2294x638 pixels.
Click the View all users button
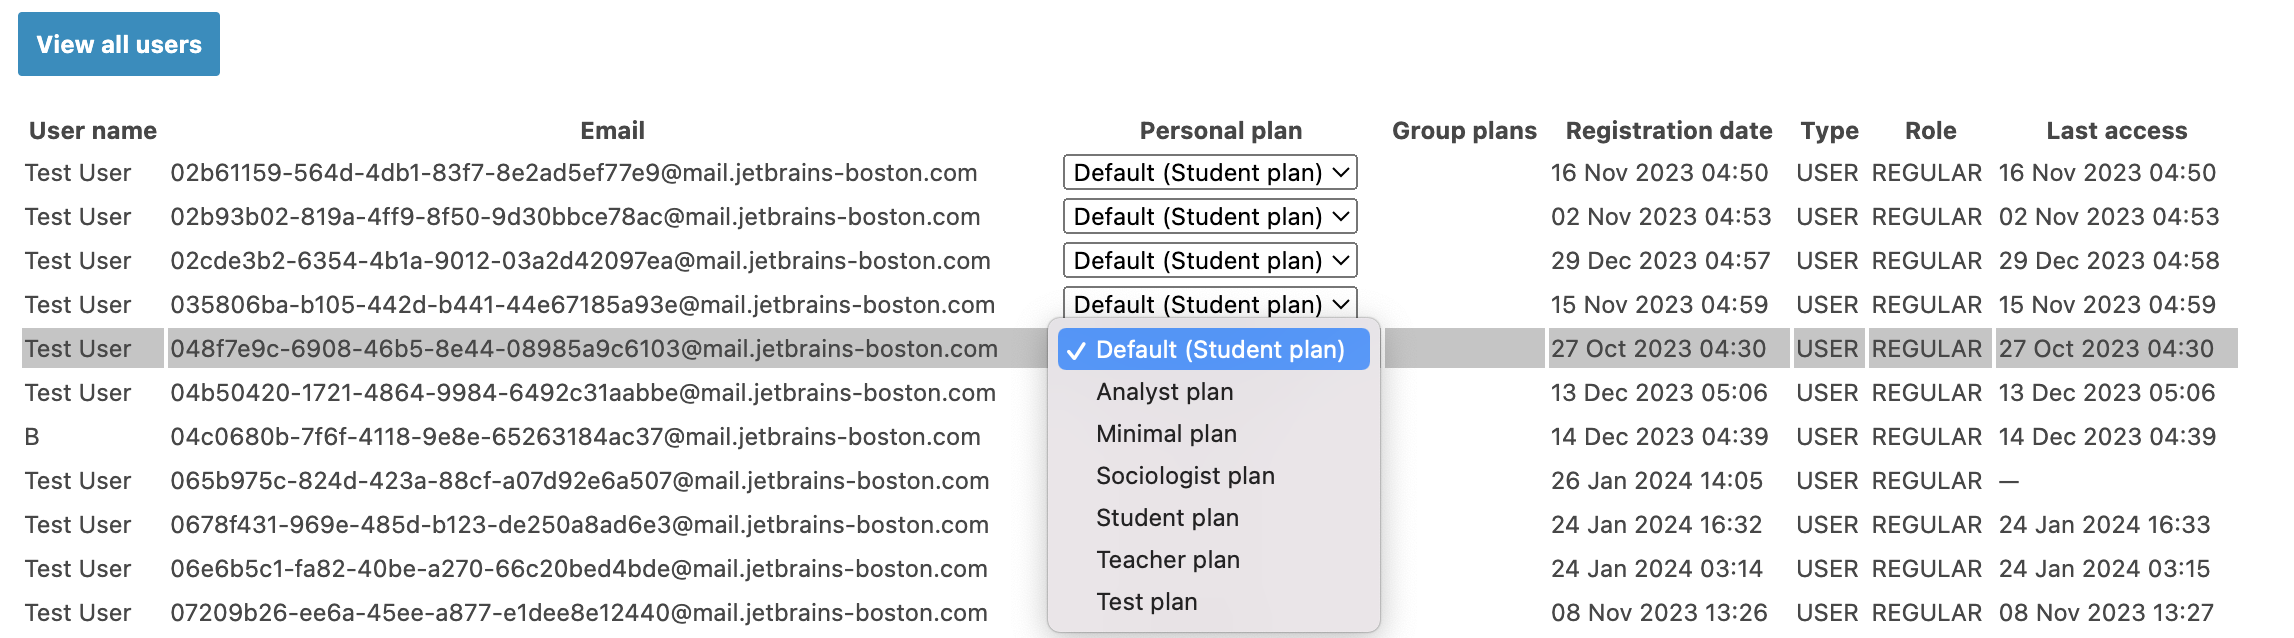(119, 44)
